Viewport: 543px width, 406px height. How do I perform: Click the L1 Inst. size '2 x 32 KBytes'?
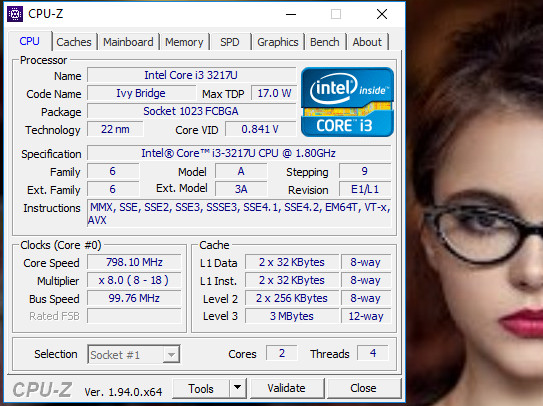point(292,280)
